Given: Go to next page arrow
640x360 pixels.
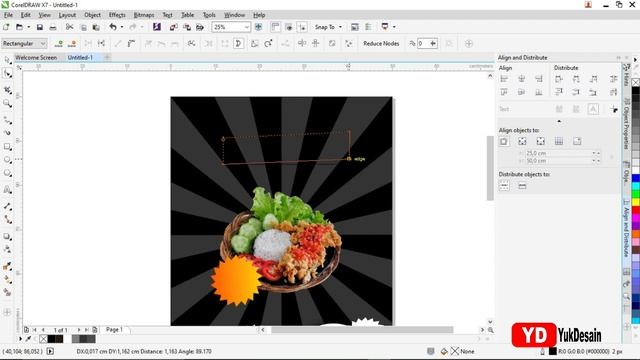Looking at the screenshot, I should point(79,330).
